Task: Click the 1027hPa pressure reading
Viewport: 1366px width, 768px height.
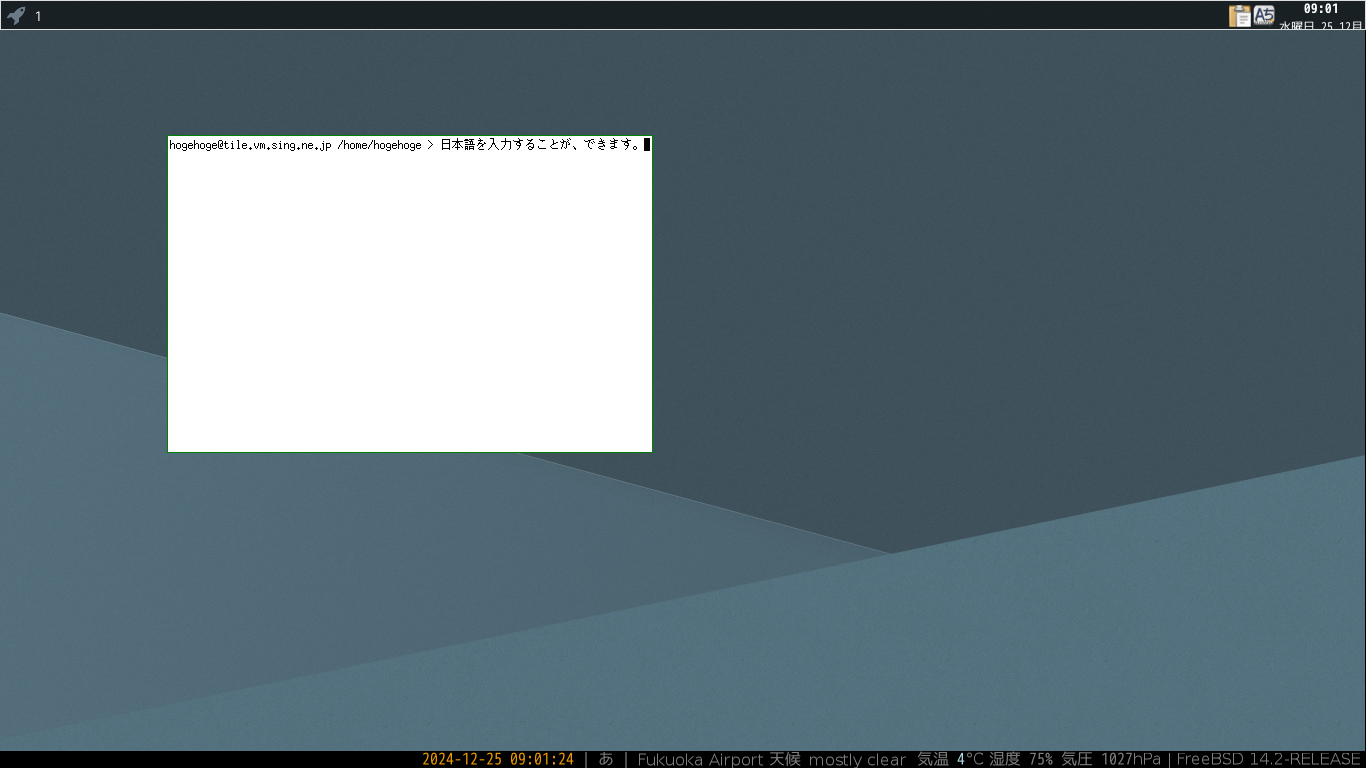Action: pos(1131,760)
